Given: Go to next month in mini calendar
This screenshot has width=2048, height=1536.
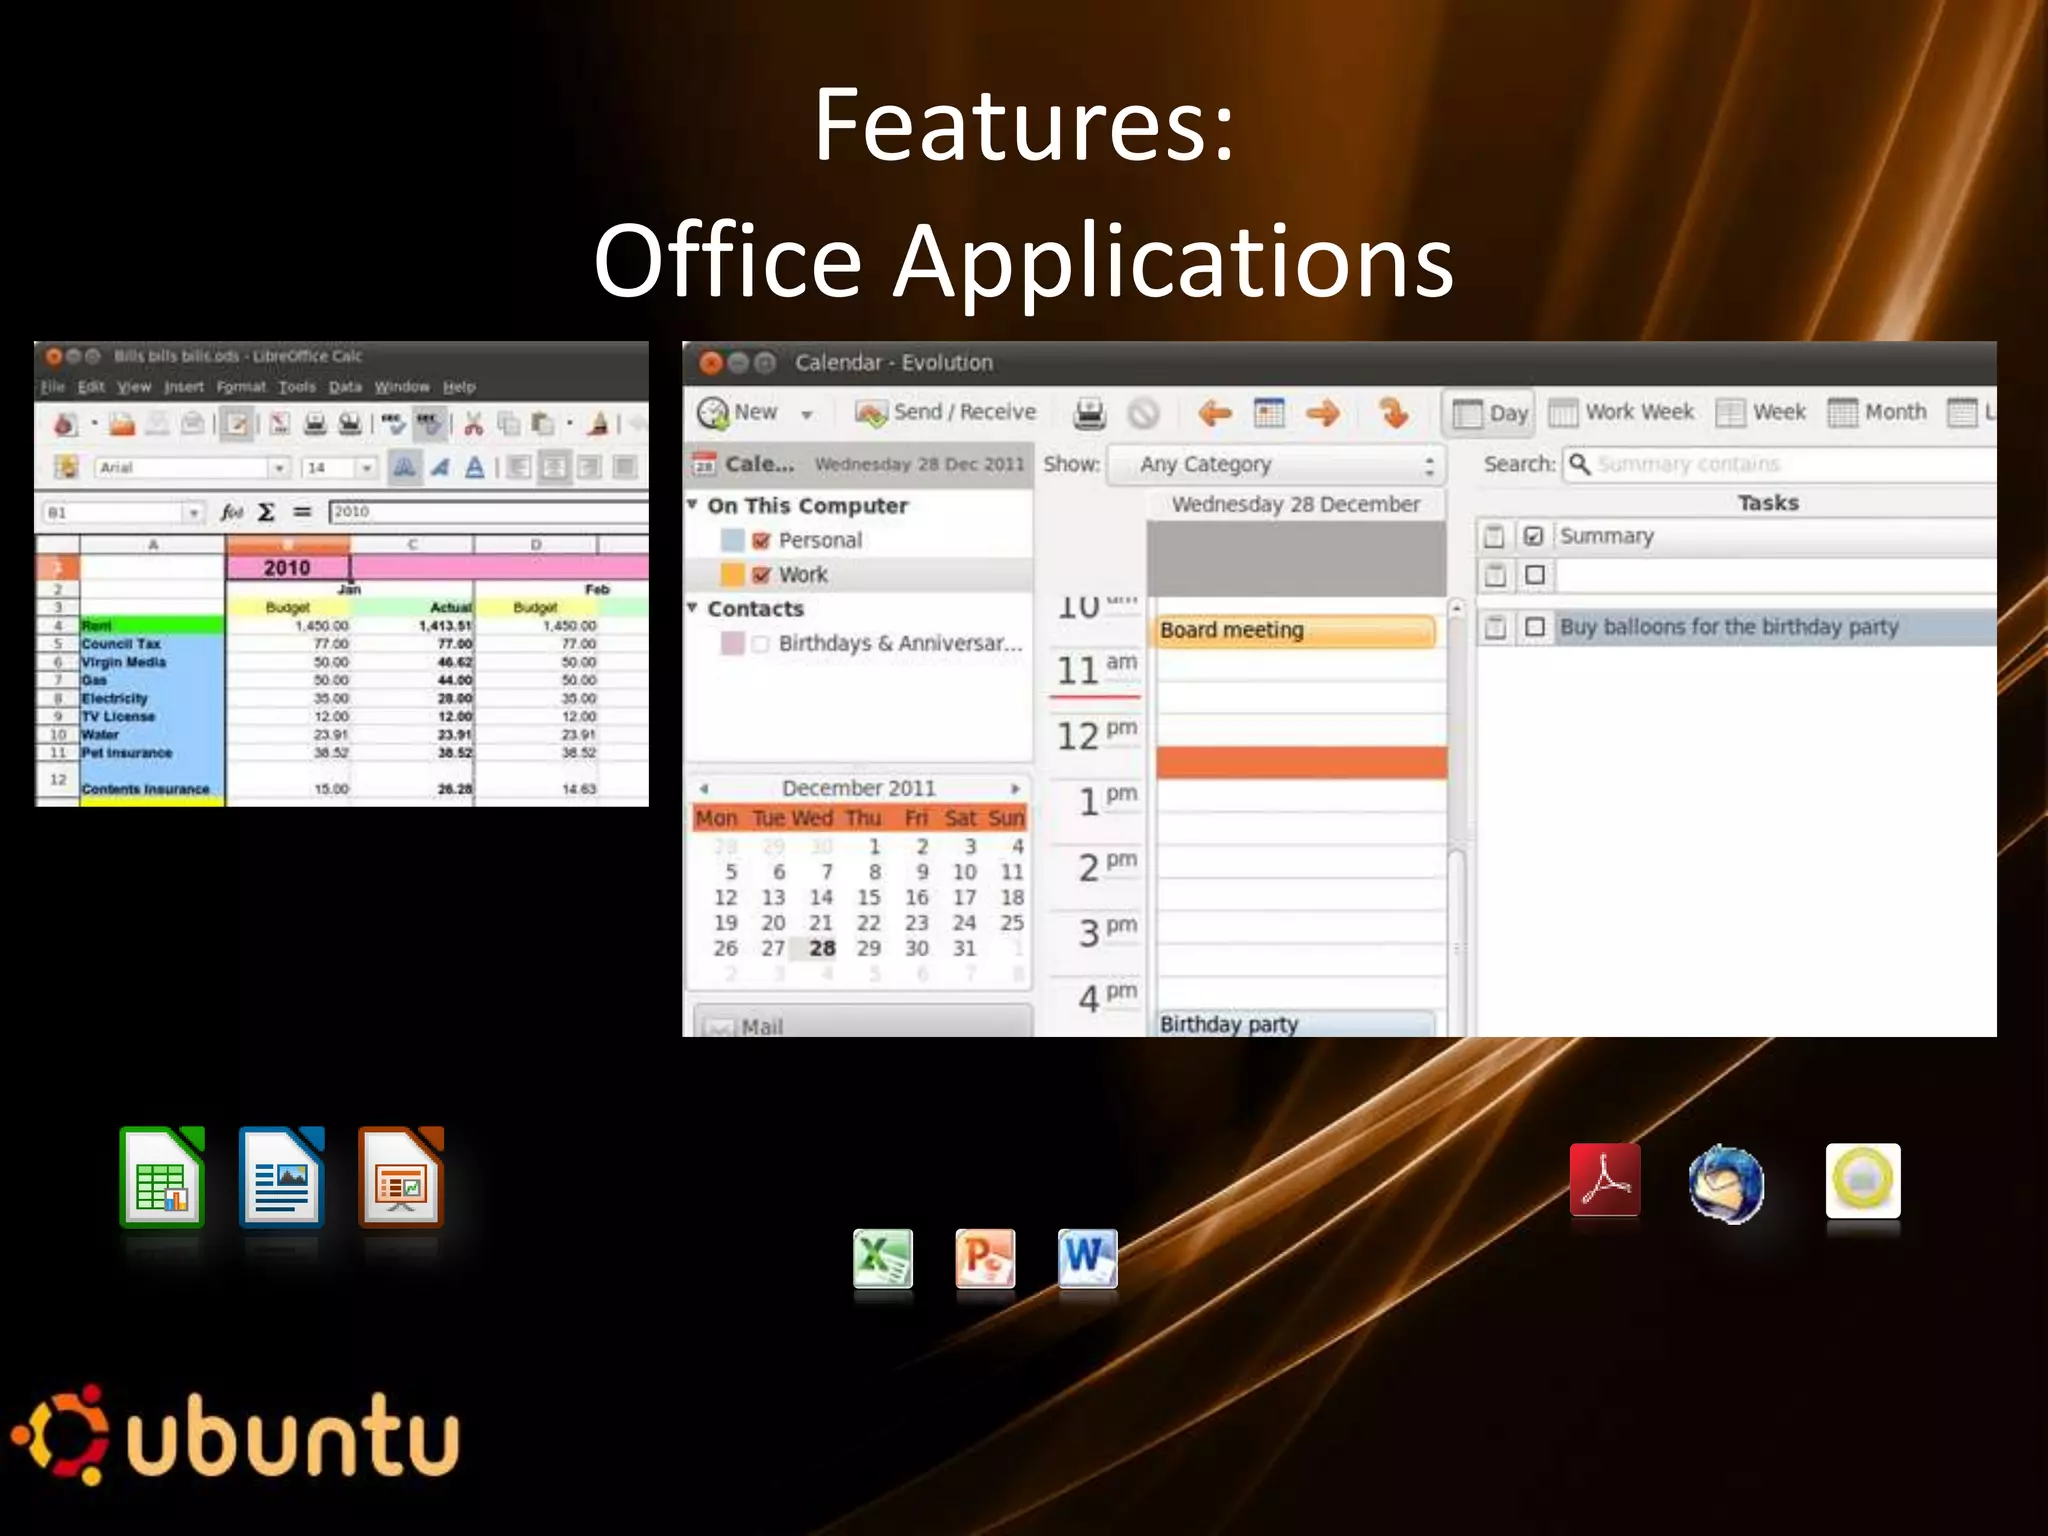Looking at the screenshot, I should pos(1015,789).
